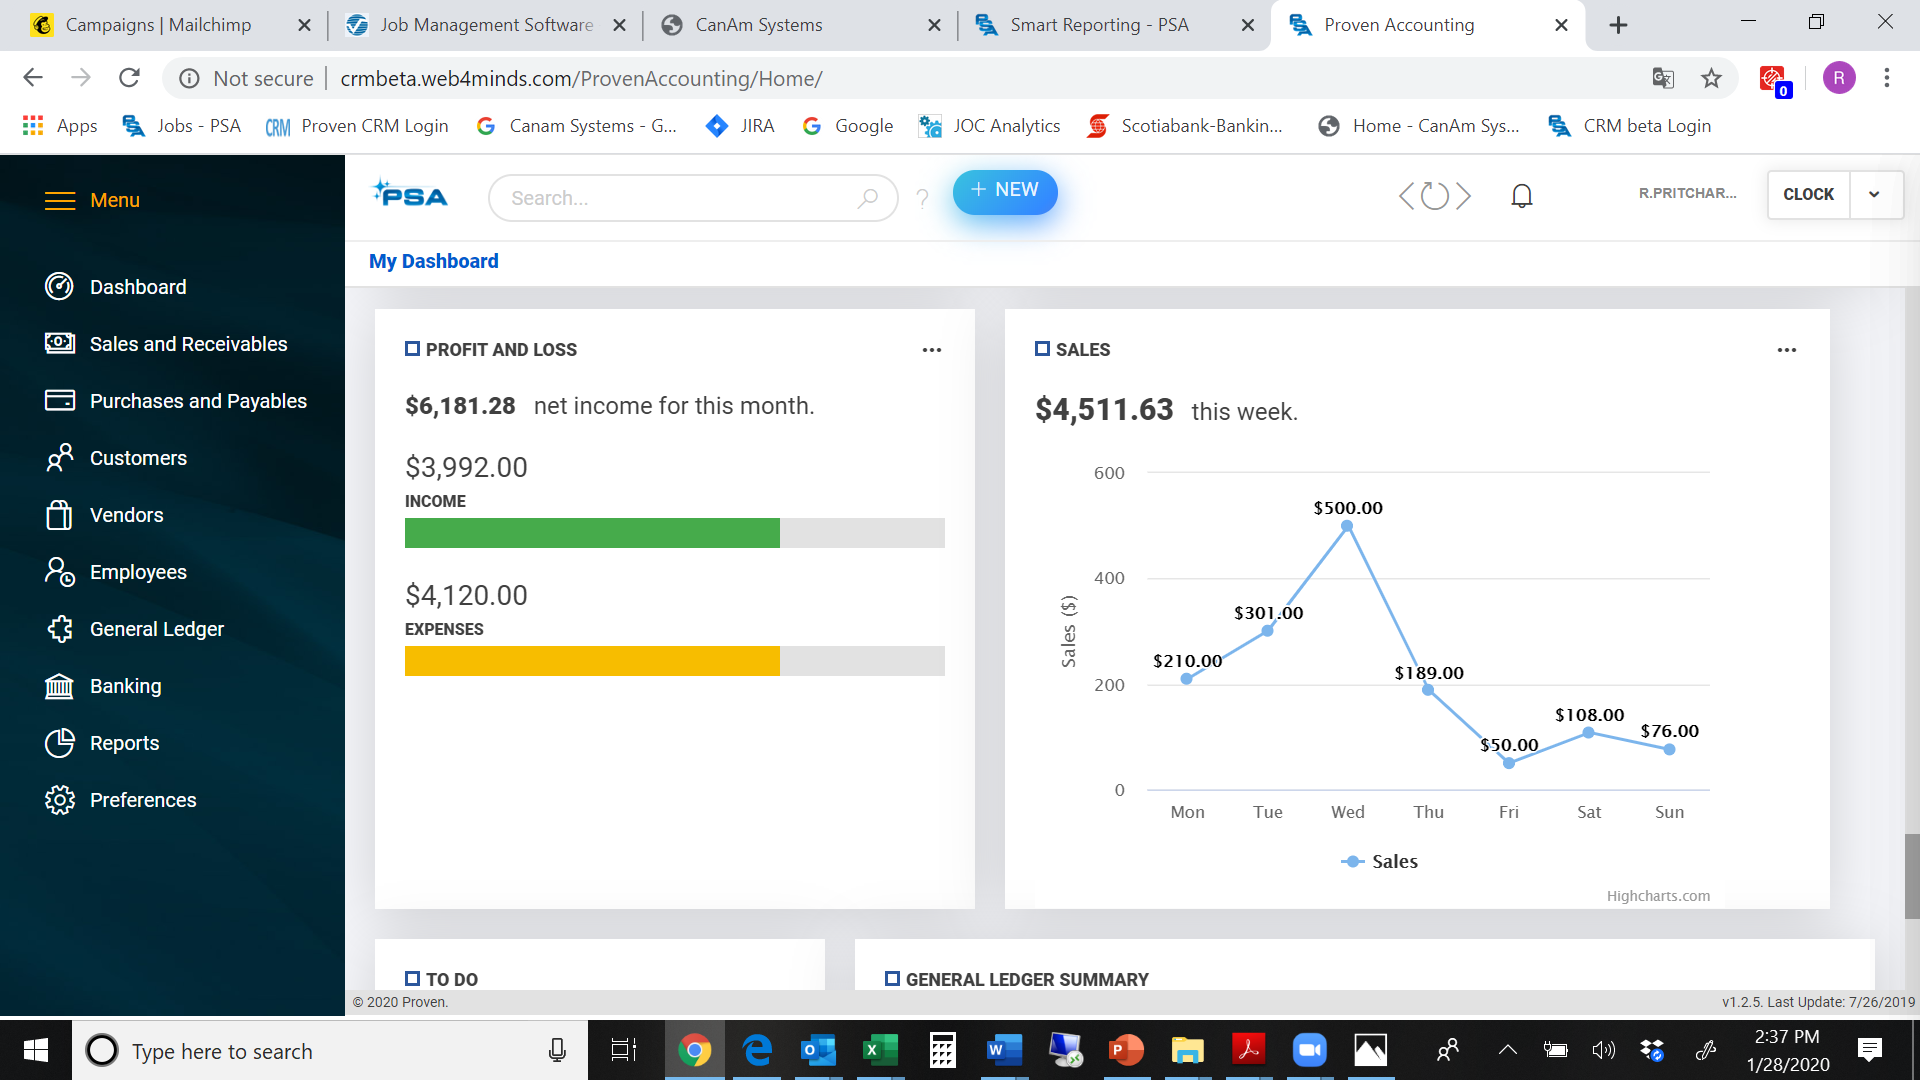Open the hamburger Menu
This screenshot has width=1920, height=1080.
(61, 200)
